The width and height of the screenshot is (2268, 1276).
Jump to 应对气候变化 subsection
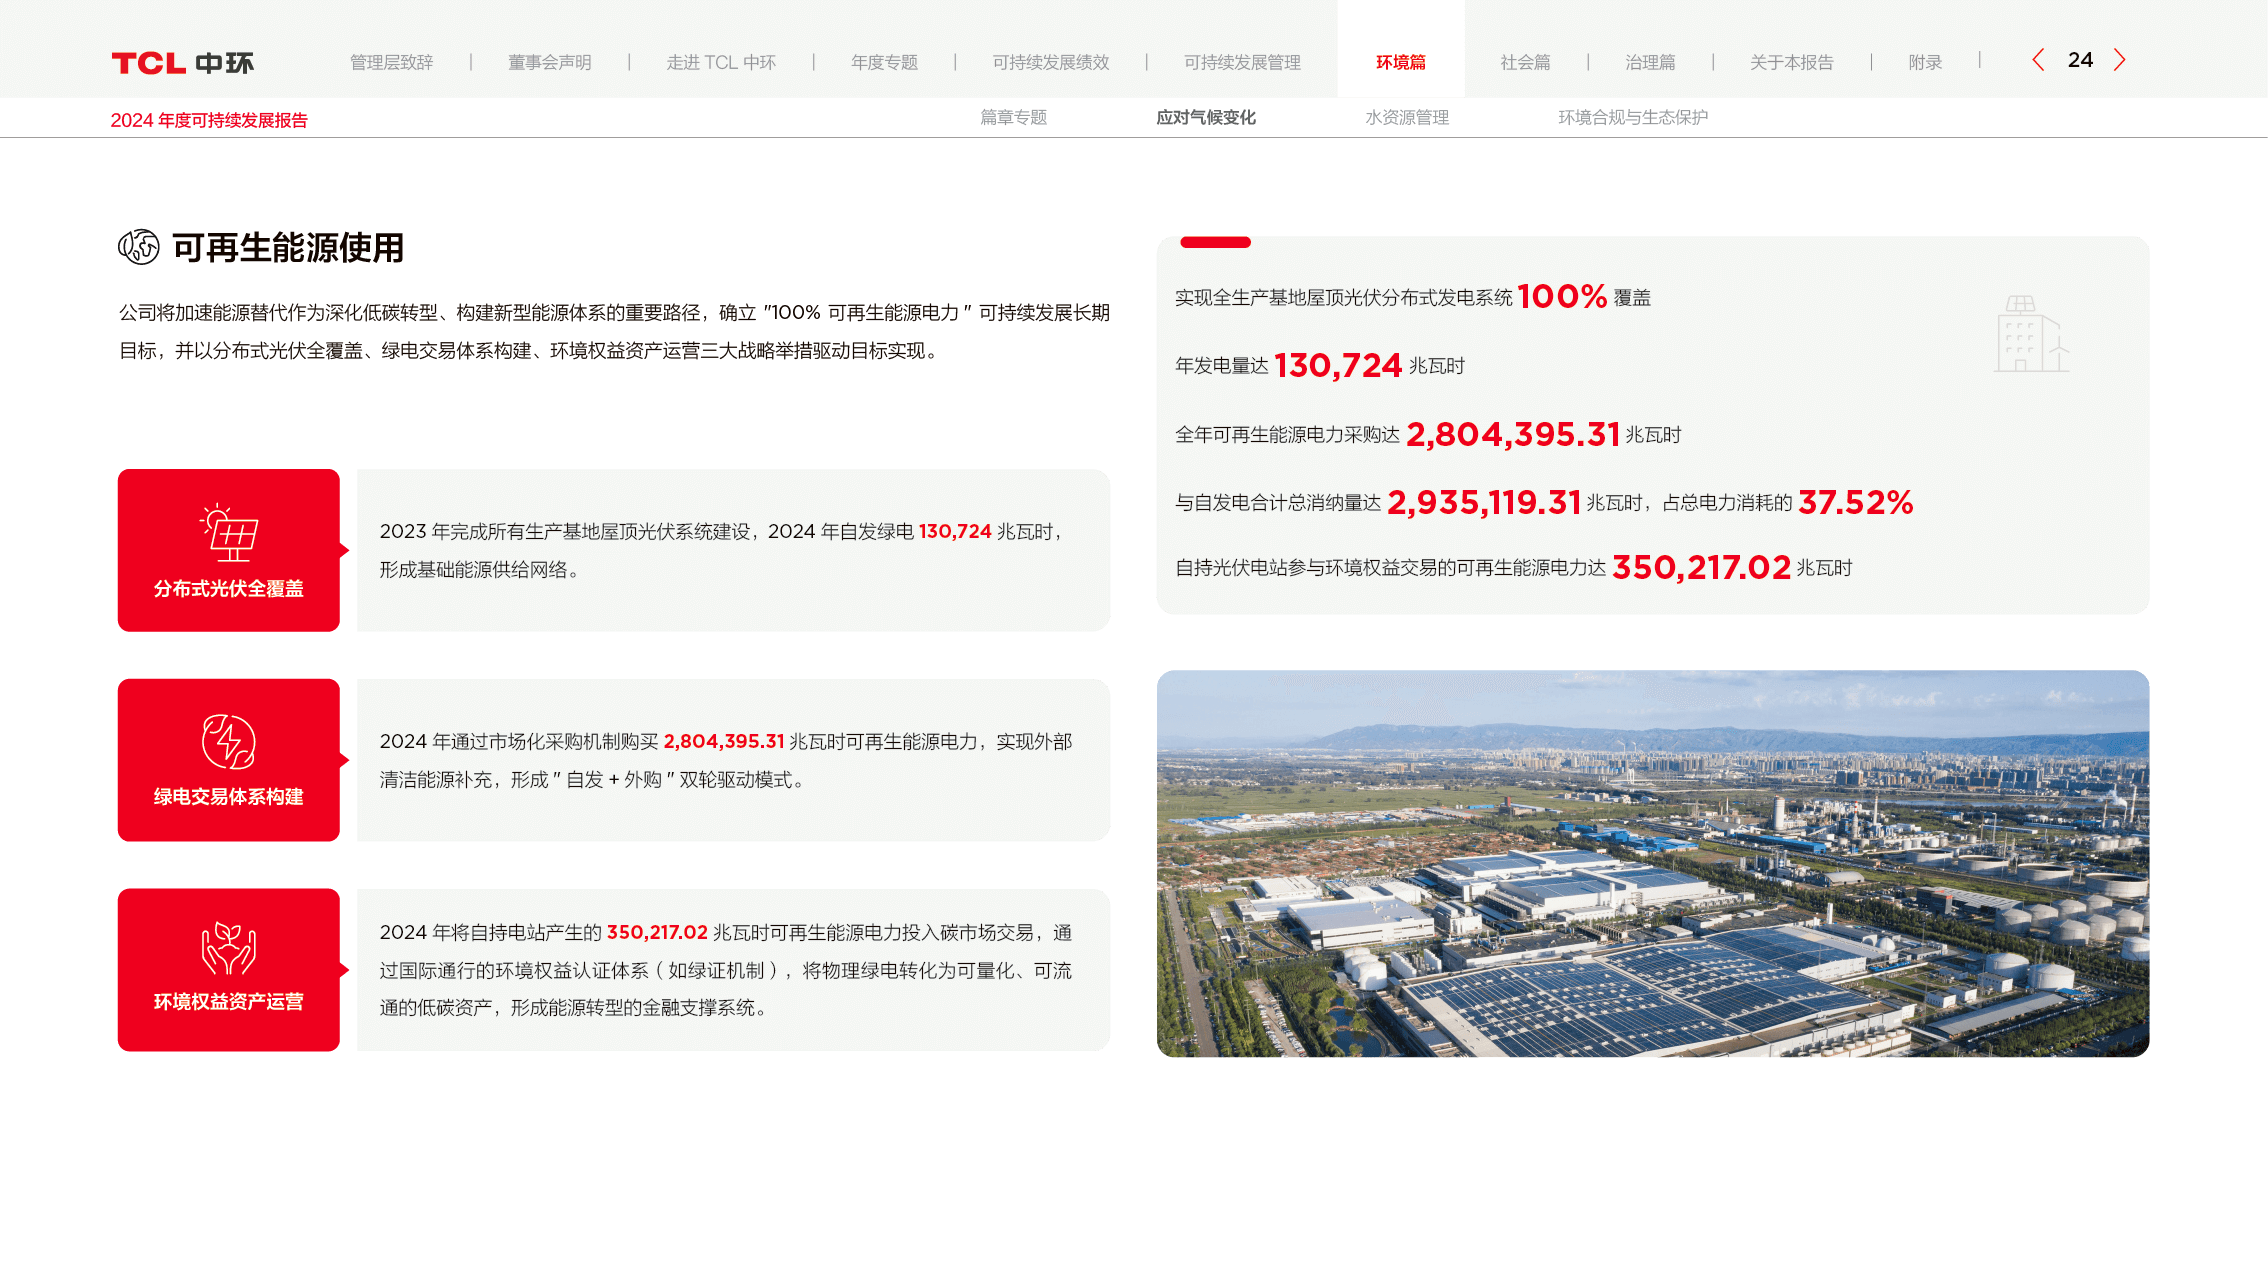pyautogui.click(x=1205, y=117)
